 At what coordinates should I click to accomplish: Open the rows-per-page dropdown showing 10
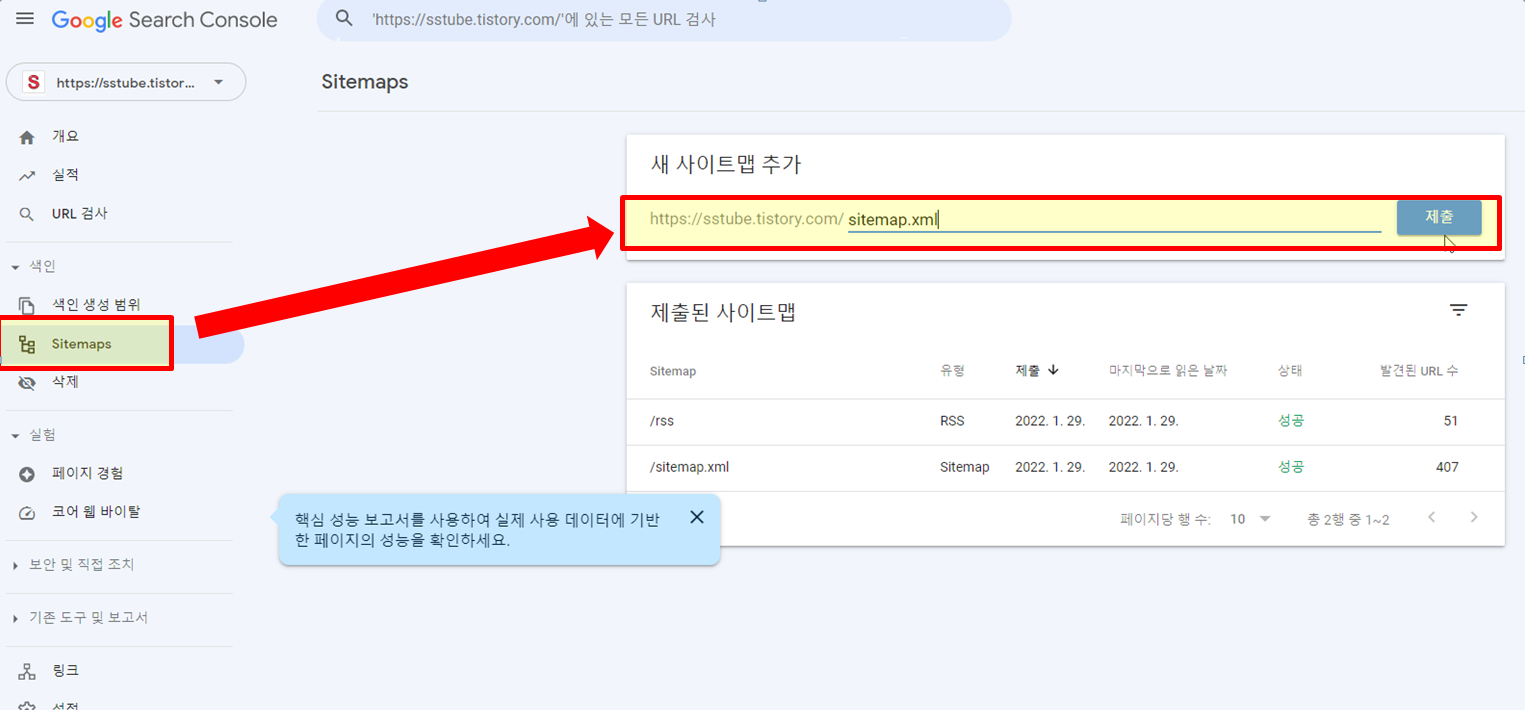coord(1250,519)
